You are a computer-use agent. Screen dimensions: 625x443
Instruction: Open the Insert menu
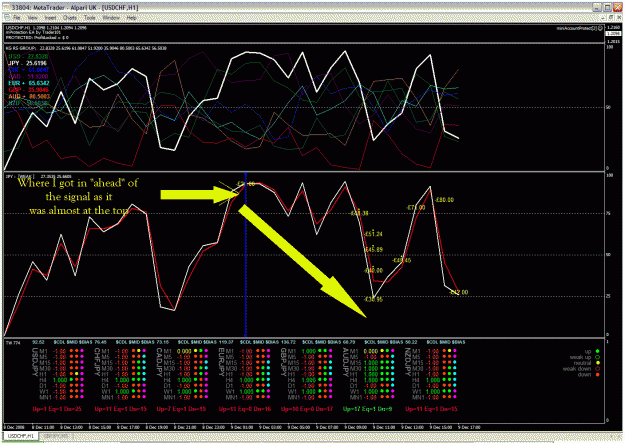(x=51, y=18)
